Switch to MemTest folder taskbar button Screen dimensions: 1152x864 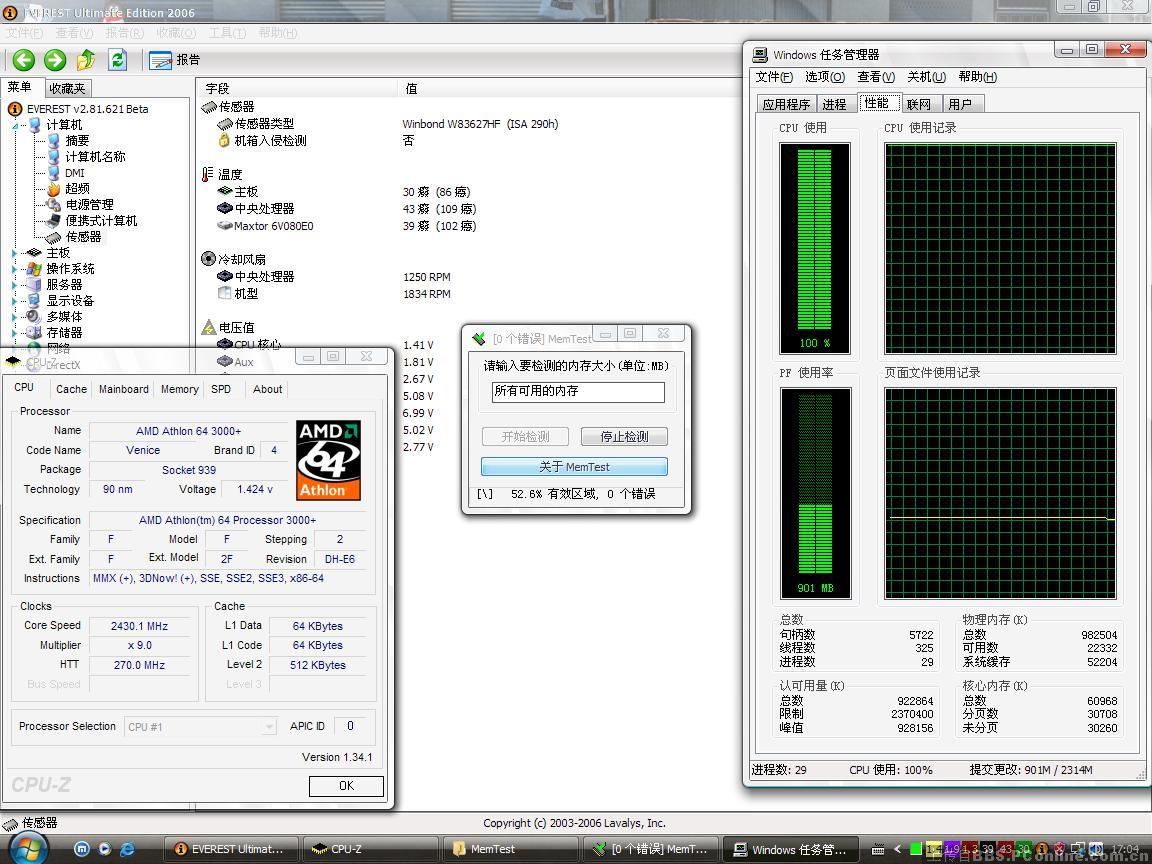510,849
